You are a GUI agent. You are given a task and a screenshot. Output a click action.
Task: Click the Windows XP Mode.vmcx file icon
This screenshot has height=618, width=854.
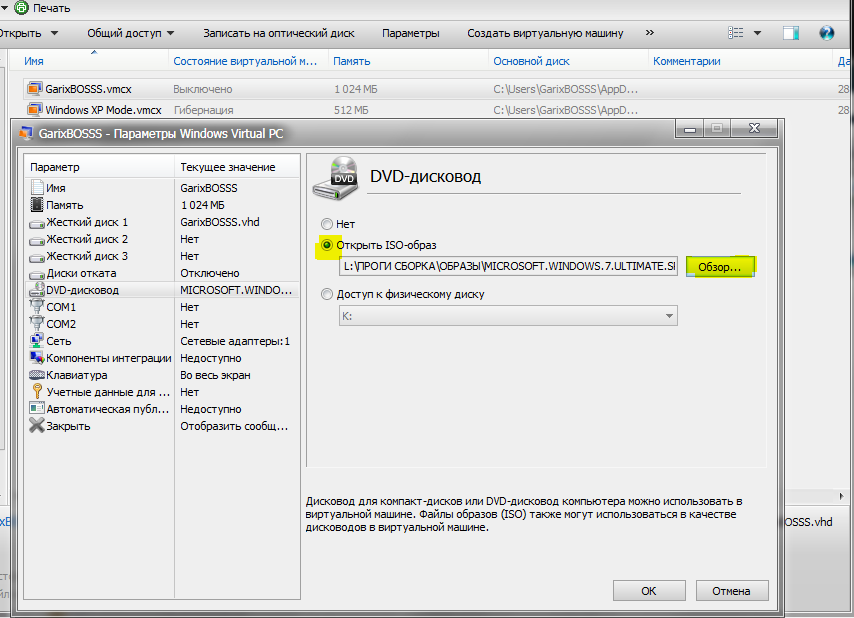[x=34, y=109]
